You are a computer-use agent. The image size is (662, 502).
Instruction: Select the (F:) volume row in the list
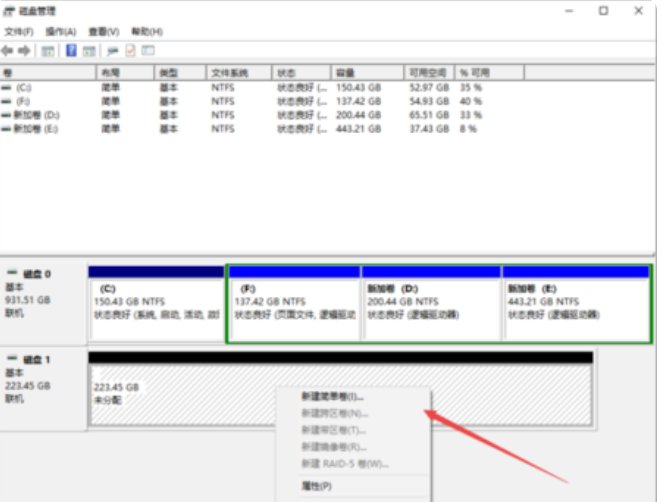pos(241,101)
